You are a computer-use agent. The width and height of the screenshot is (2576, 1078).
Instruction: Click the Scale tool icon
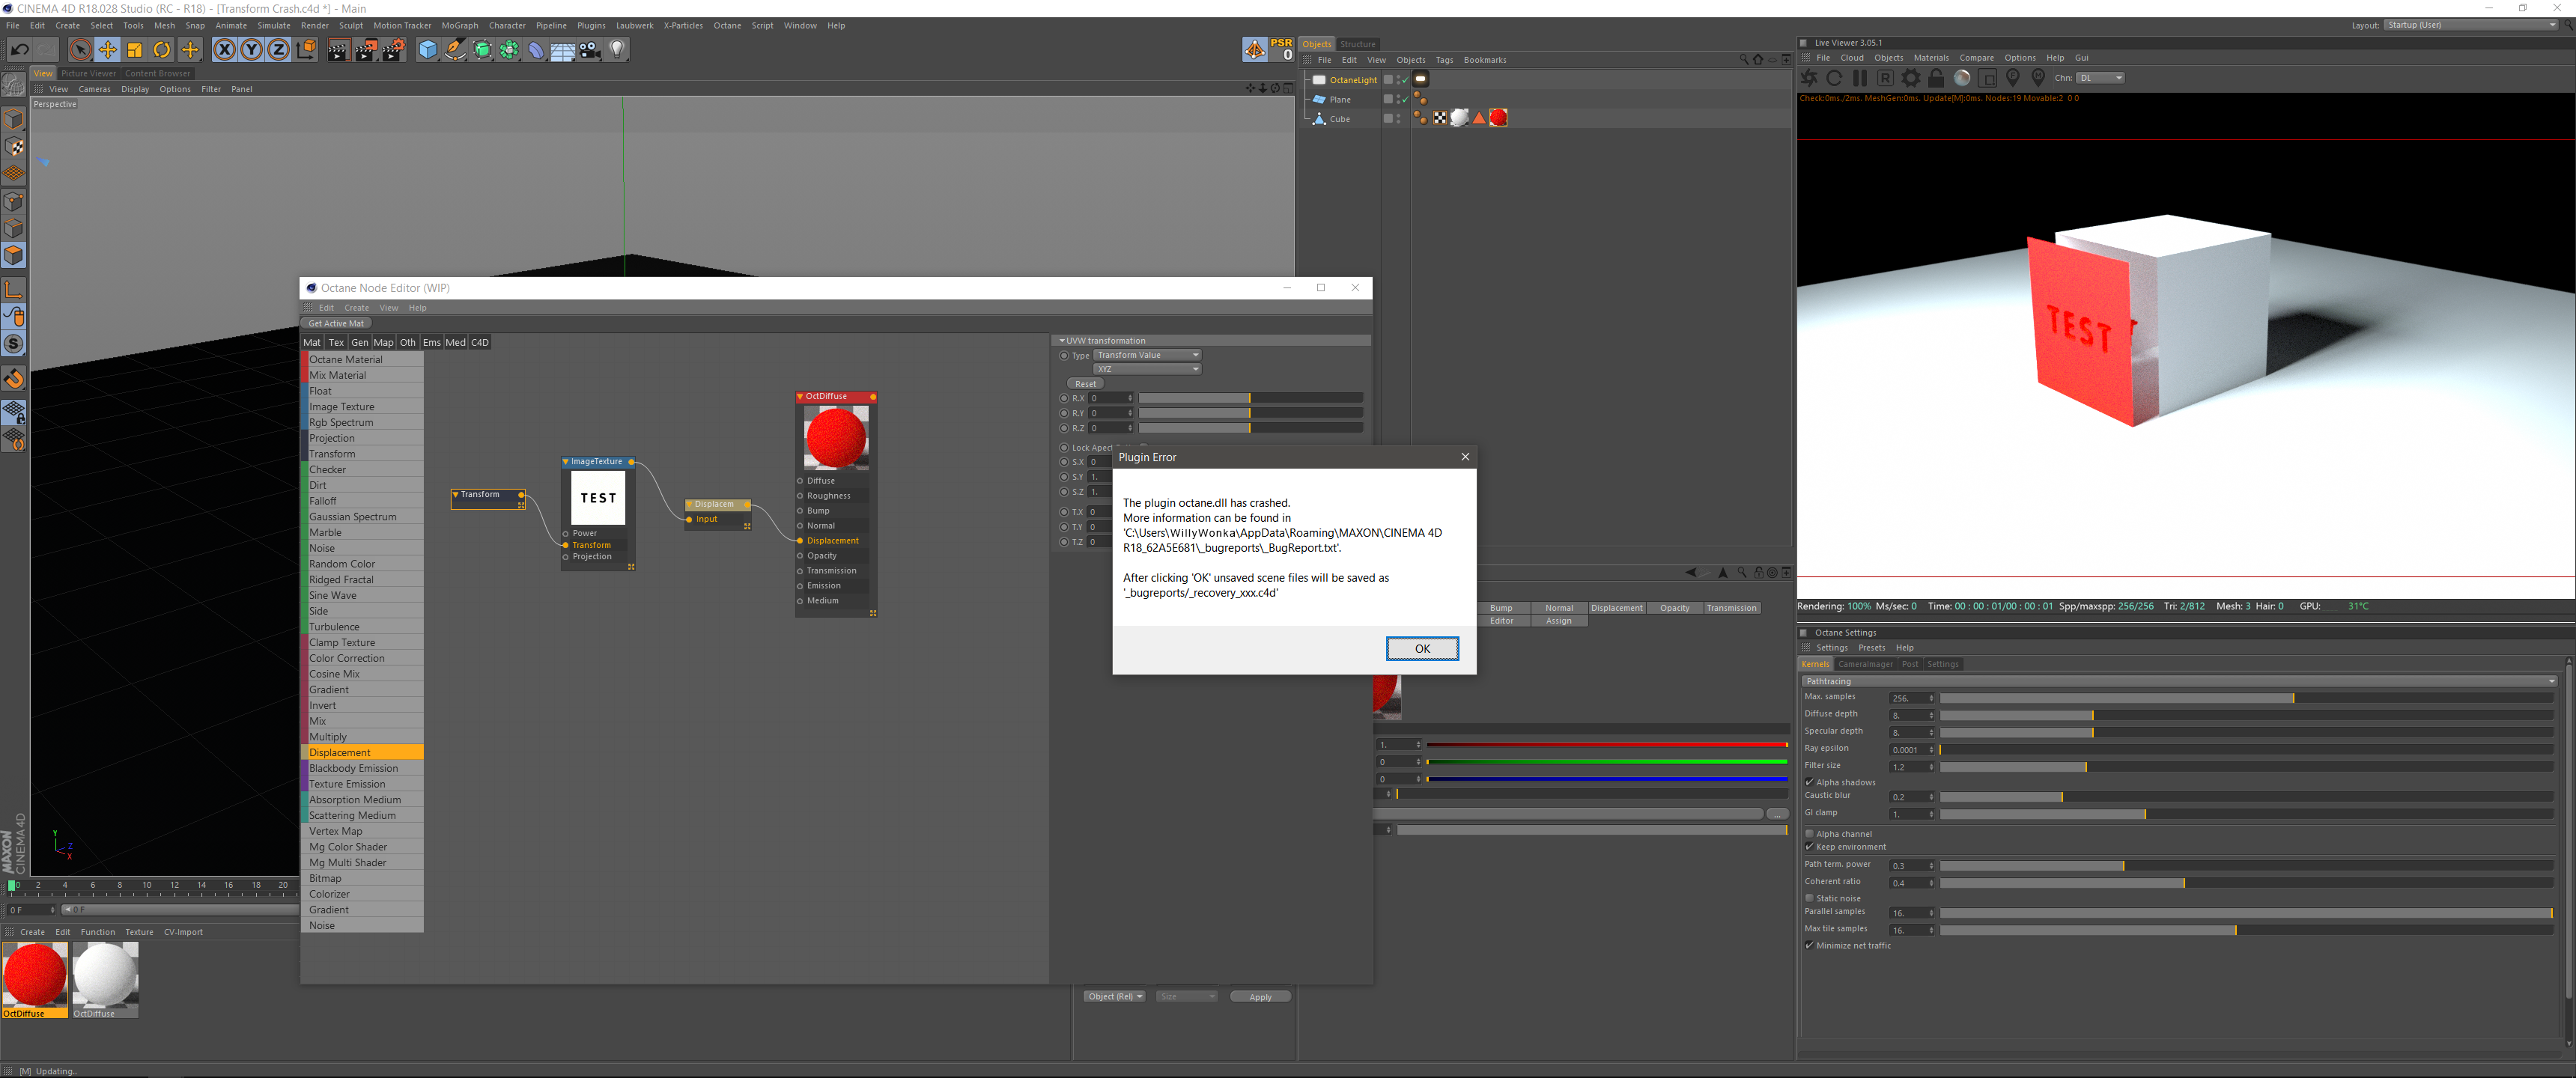[135, 50]
